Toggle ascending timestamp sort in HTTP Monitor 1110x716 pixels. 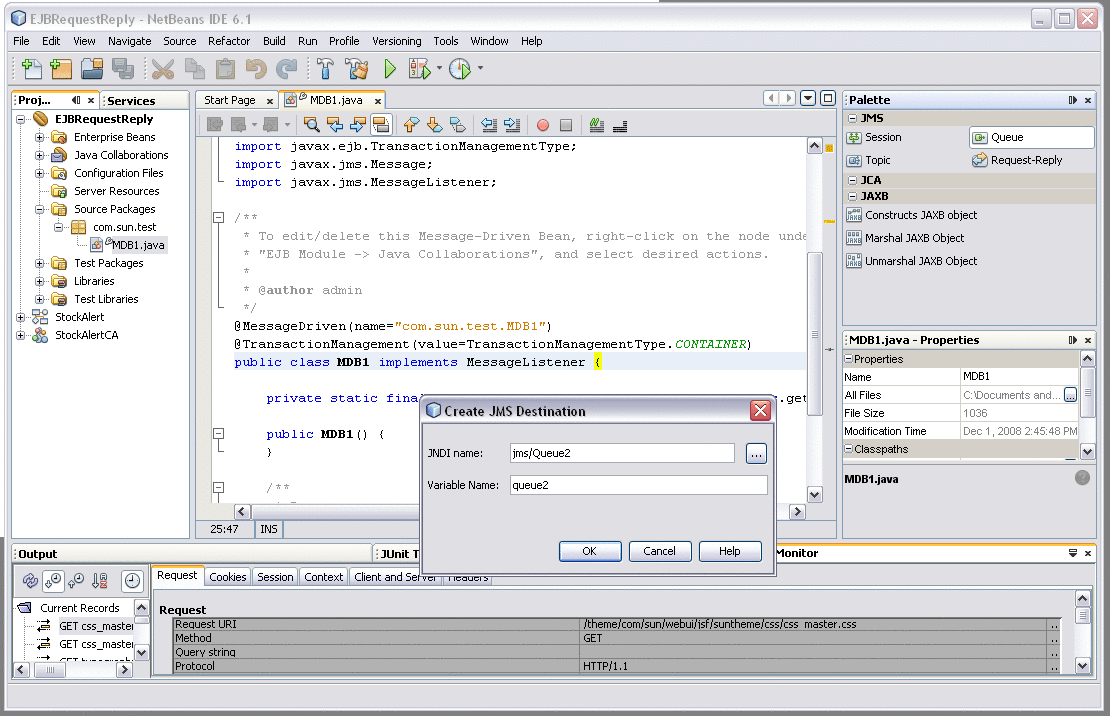click(x=76, y=581)
